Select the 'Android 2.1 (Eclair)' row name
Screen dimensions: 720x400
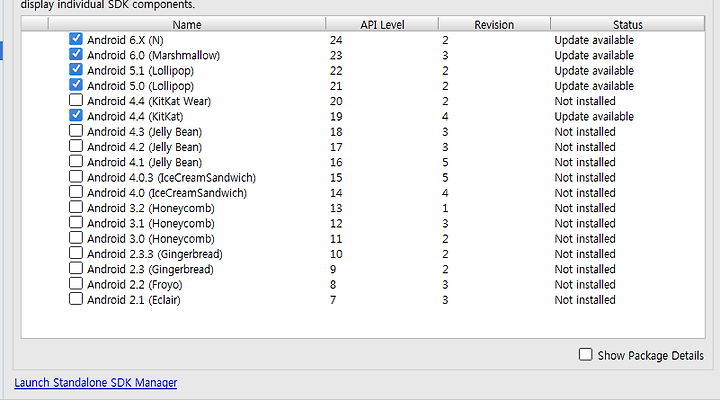134,300
